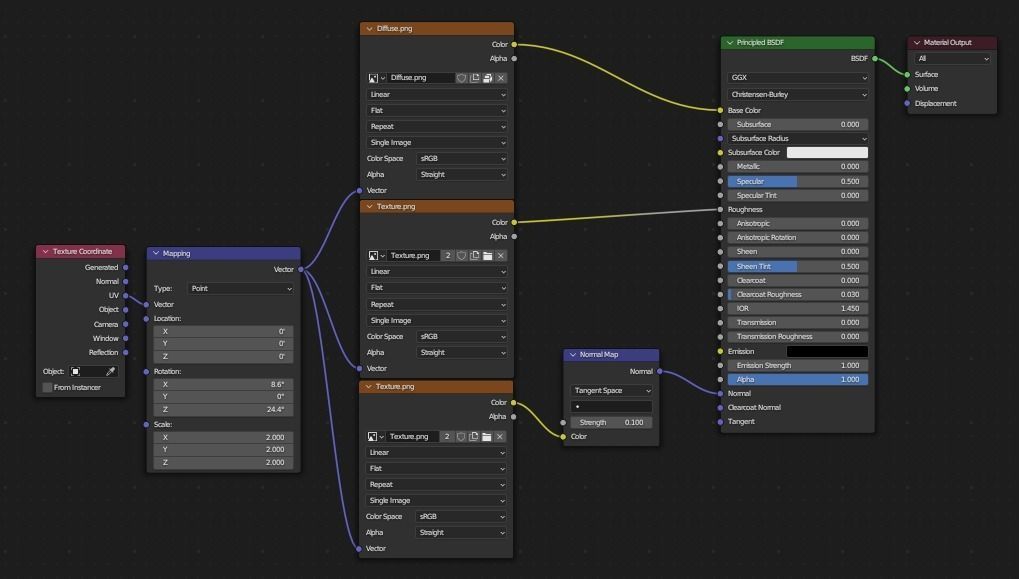This screenshot has width=1019, height=579.
Task: Unlink image with X in Diffuse.png node
Action: coord(501,78)
